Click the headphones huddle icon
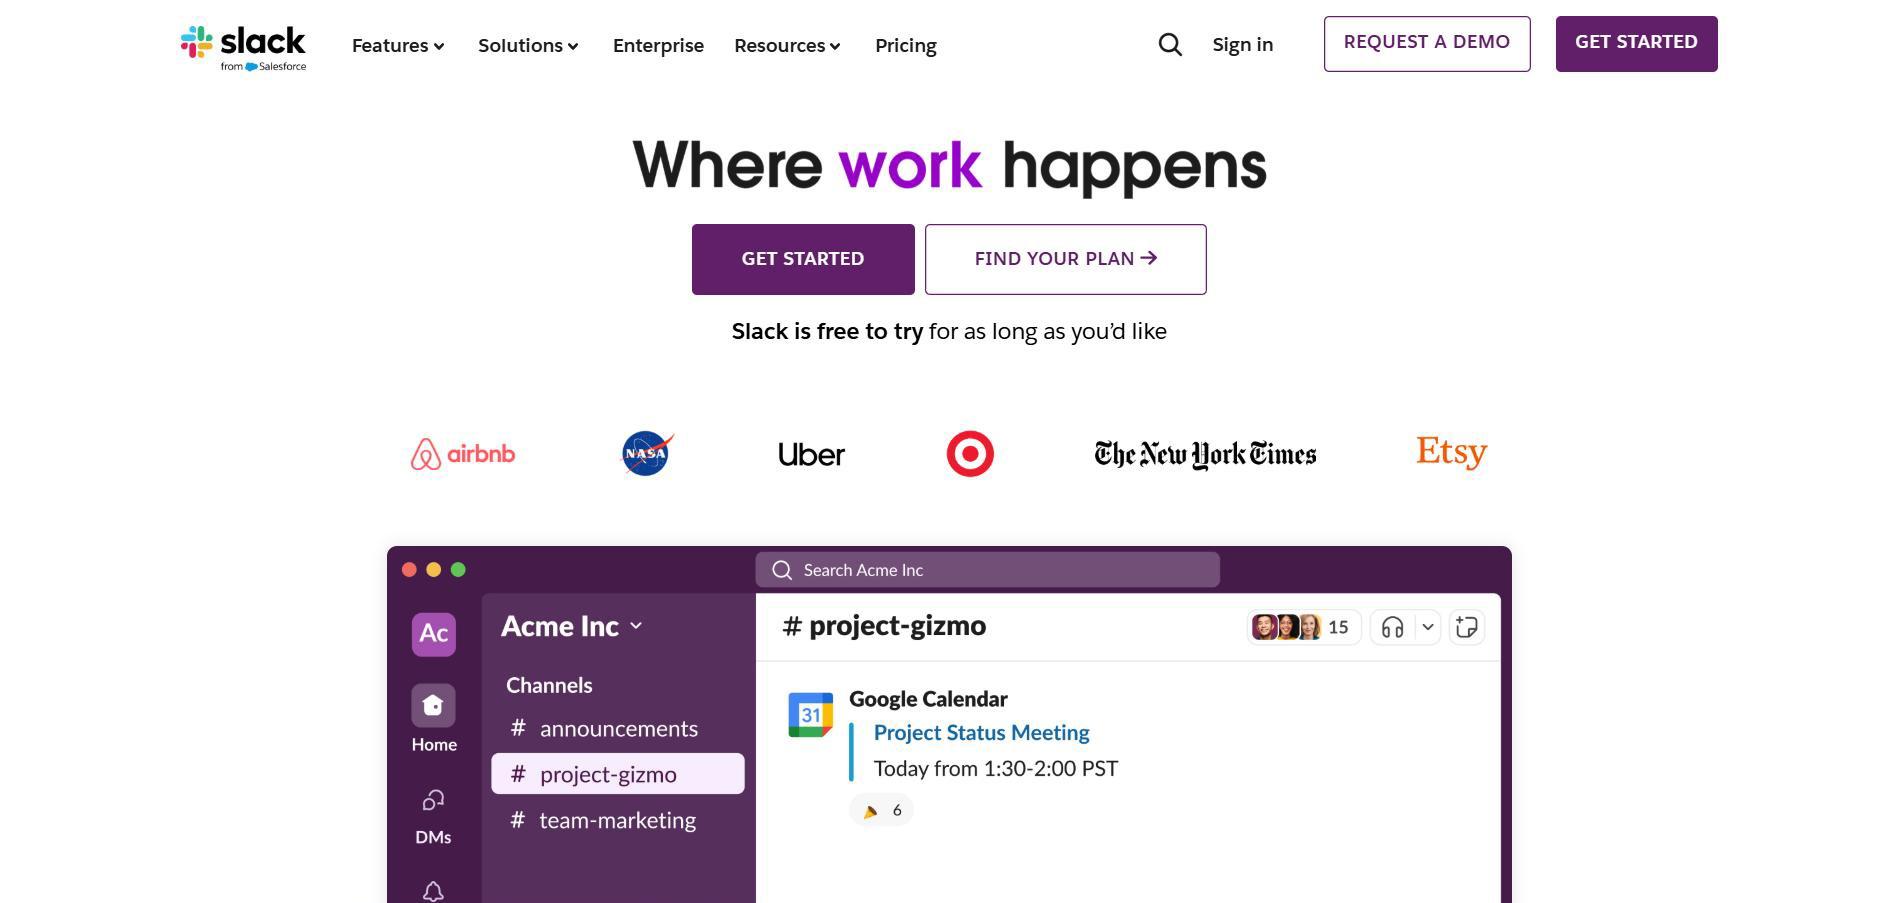The image size is (1893, 903). coord(1392,627)
